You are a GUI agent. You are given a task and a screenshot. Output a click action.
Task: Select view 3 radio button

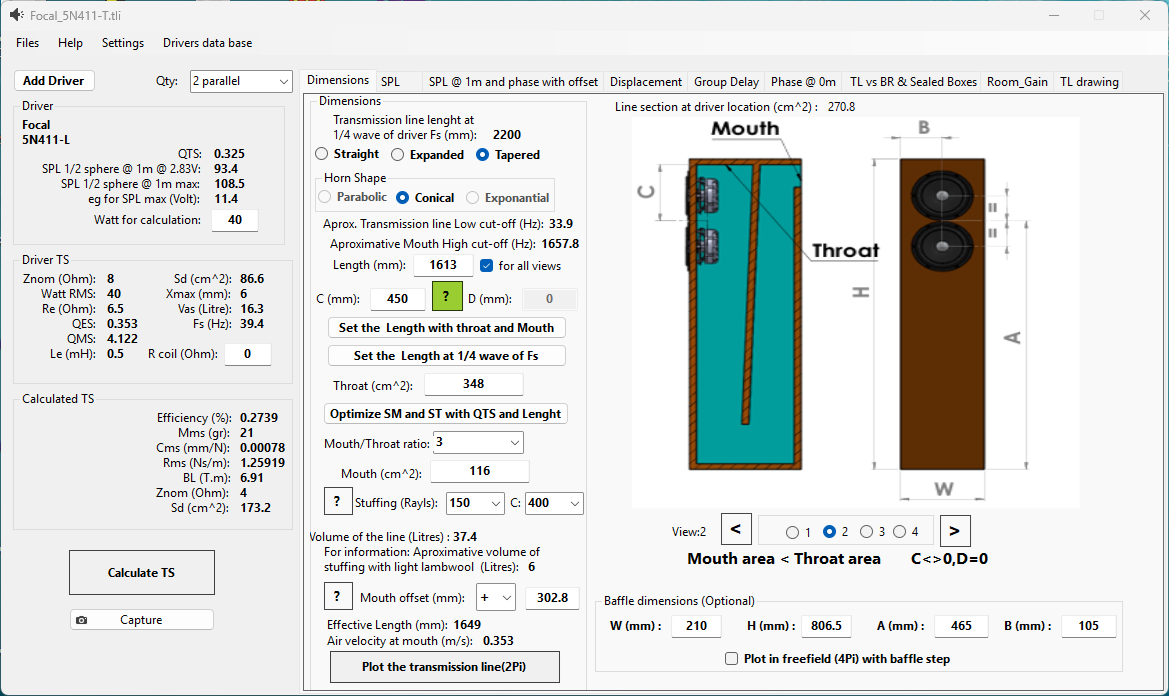[866, 532]
